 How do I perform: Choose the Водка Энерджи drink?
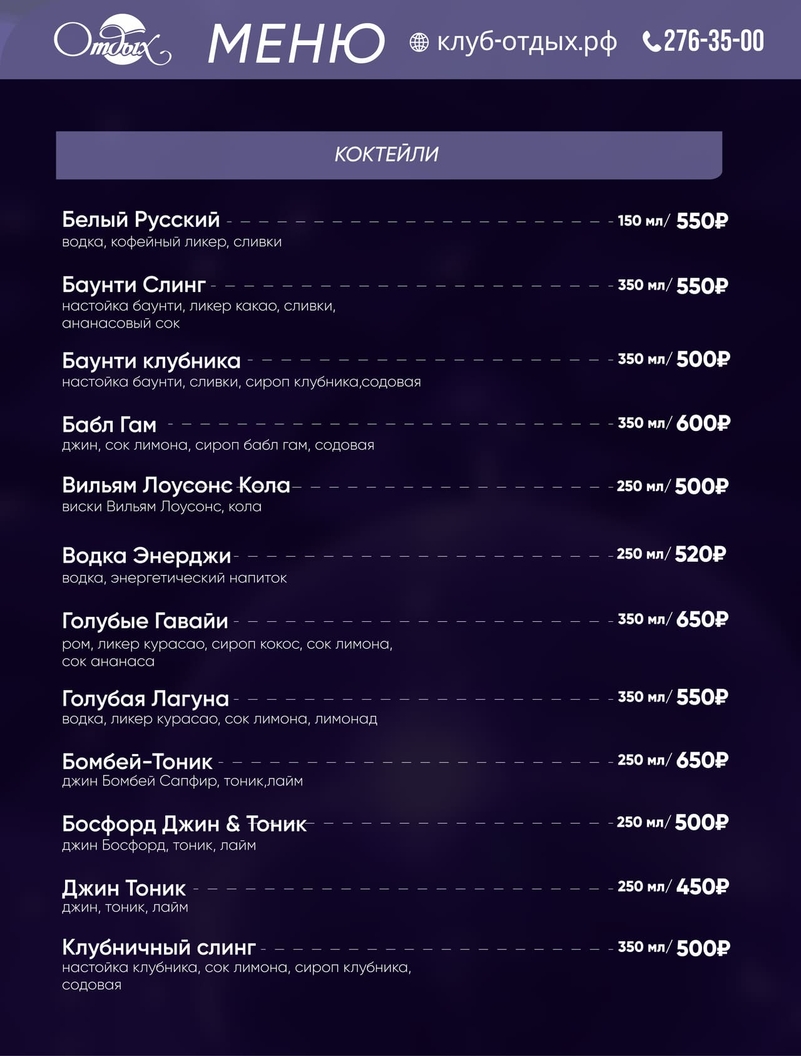point(146,555)
